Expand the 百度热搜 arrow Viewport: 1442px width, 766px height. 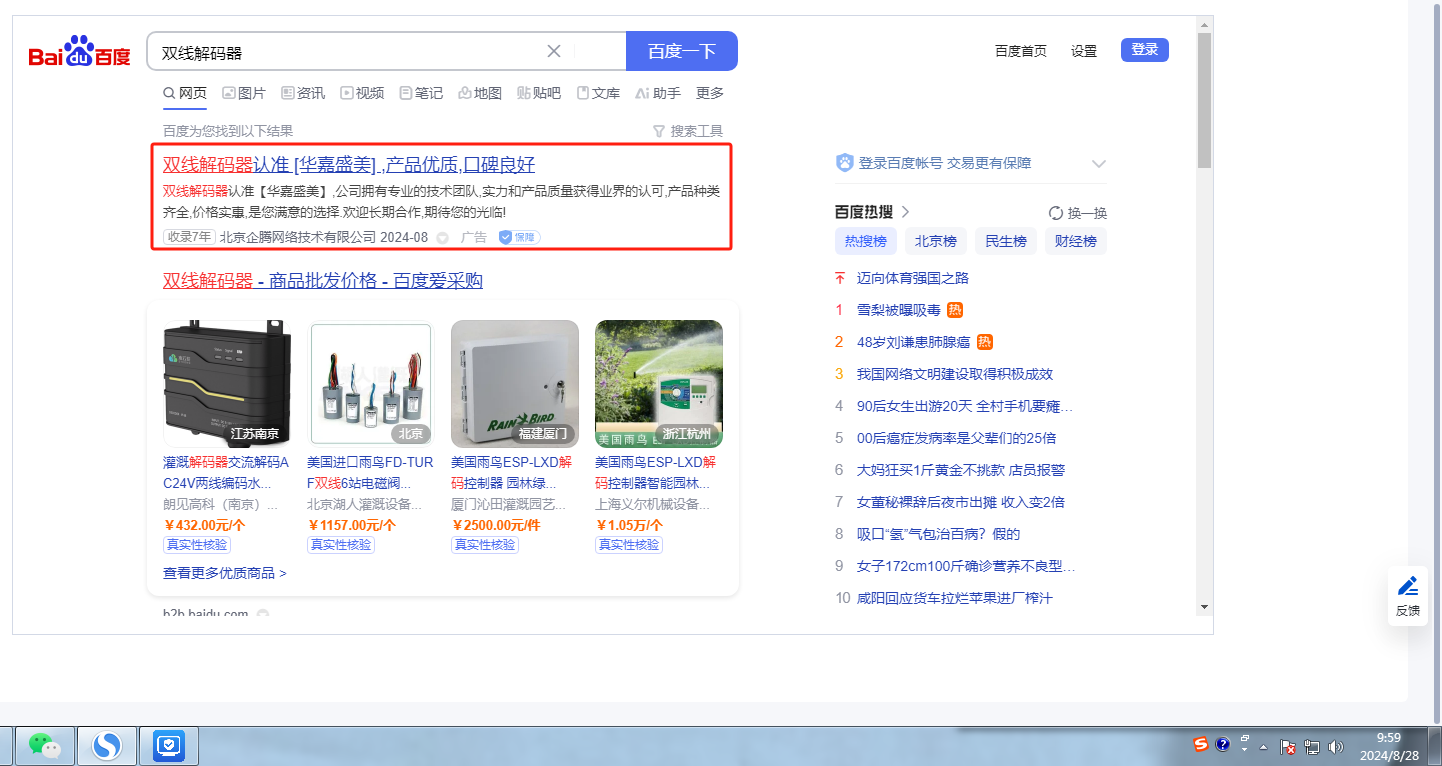906,212
